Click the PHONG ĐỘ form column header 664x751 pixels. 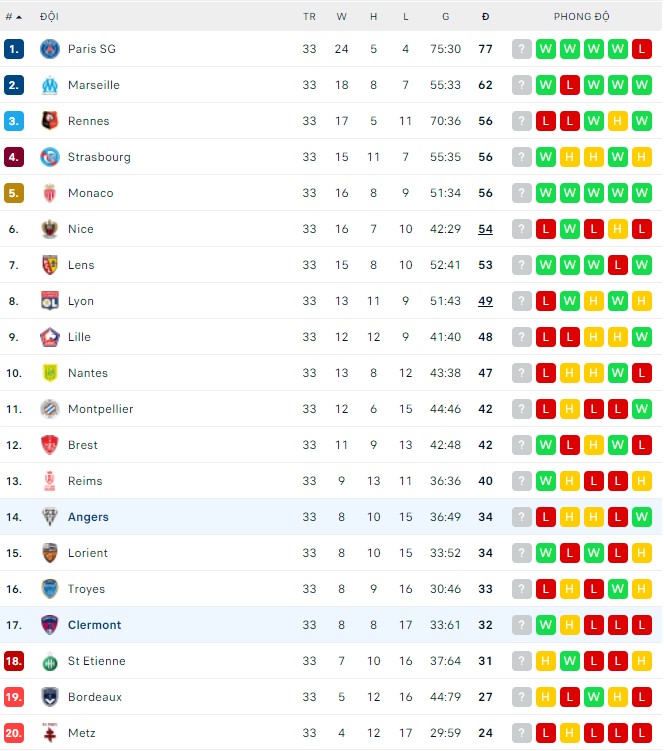(581, 17)
